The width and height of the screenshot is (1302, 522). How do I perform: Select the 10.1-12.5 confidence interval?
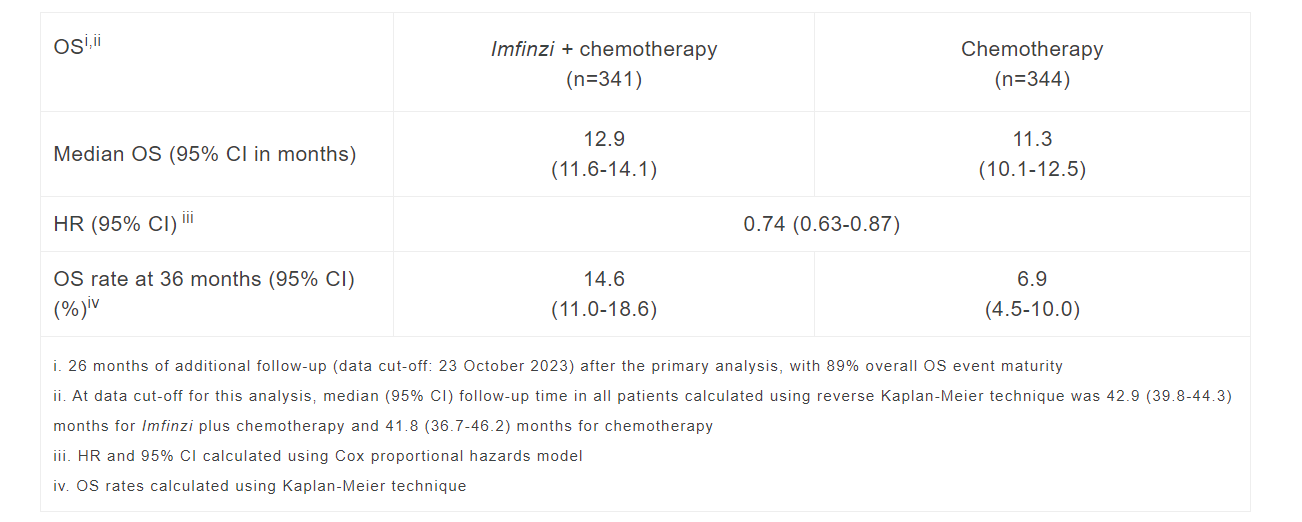(1032, 169)
